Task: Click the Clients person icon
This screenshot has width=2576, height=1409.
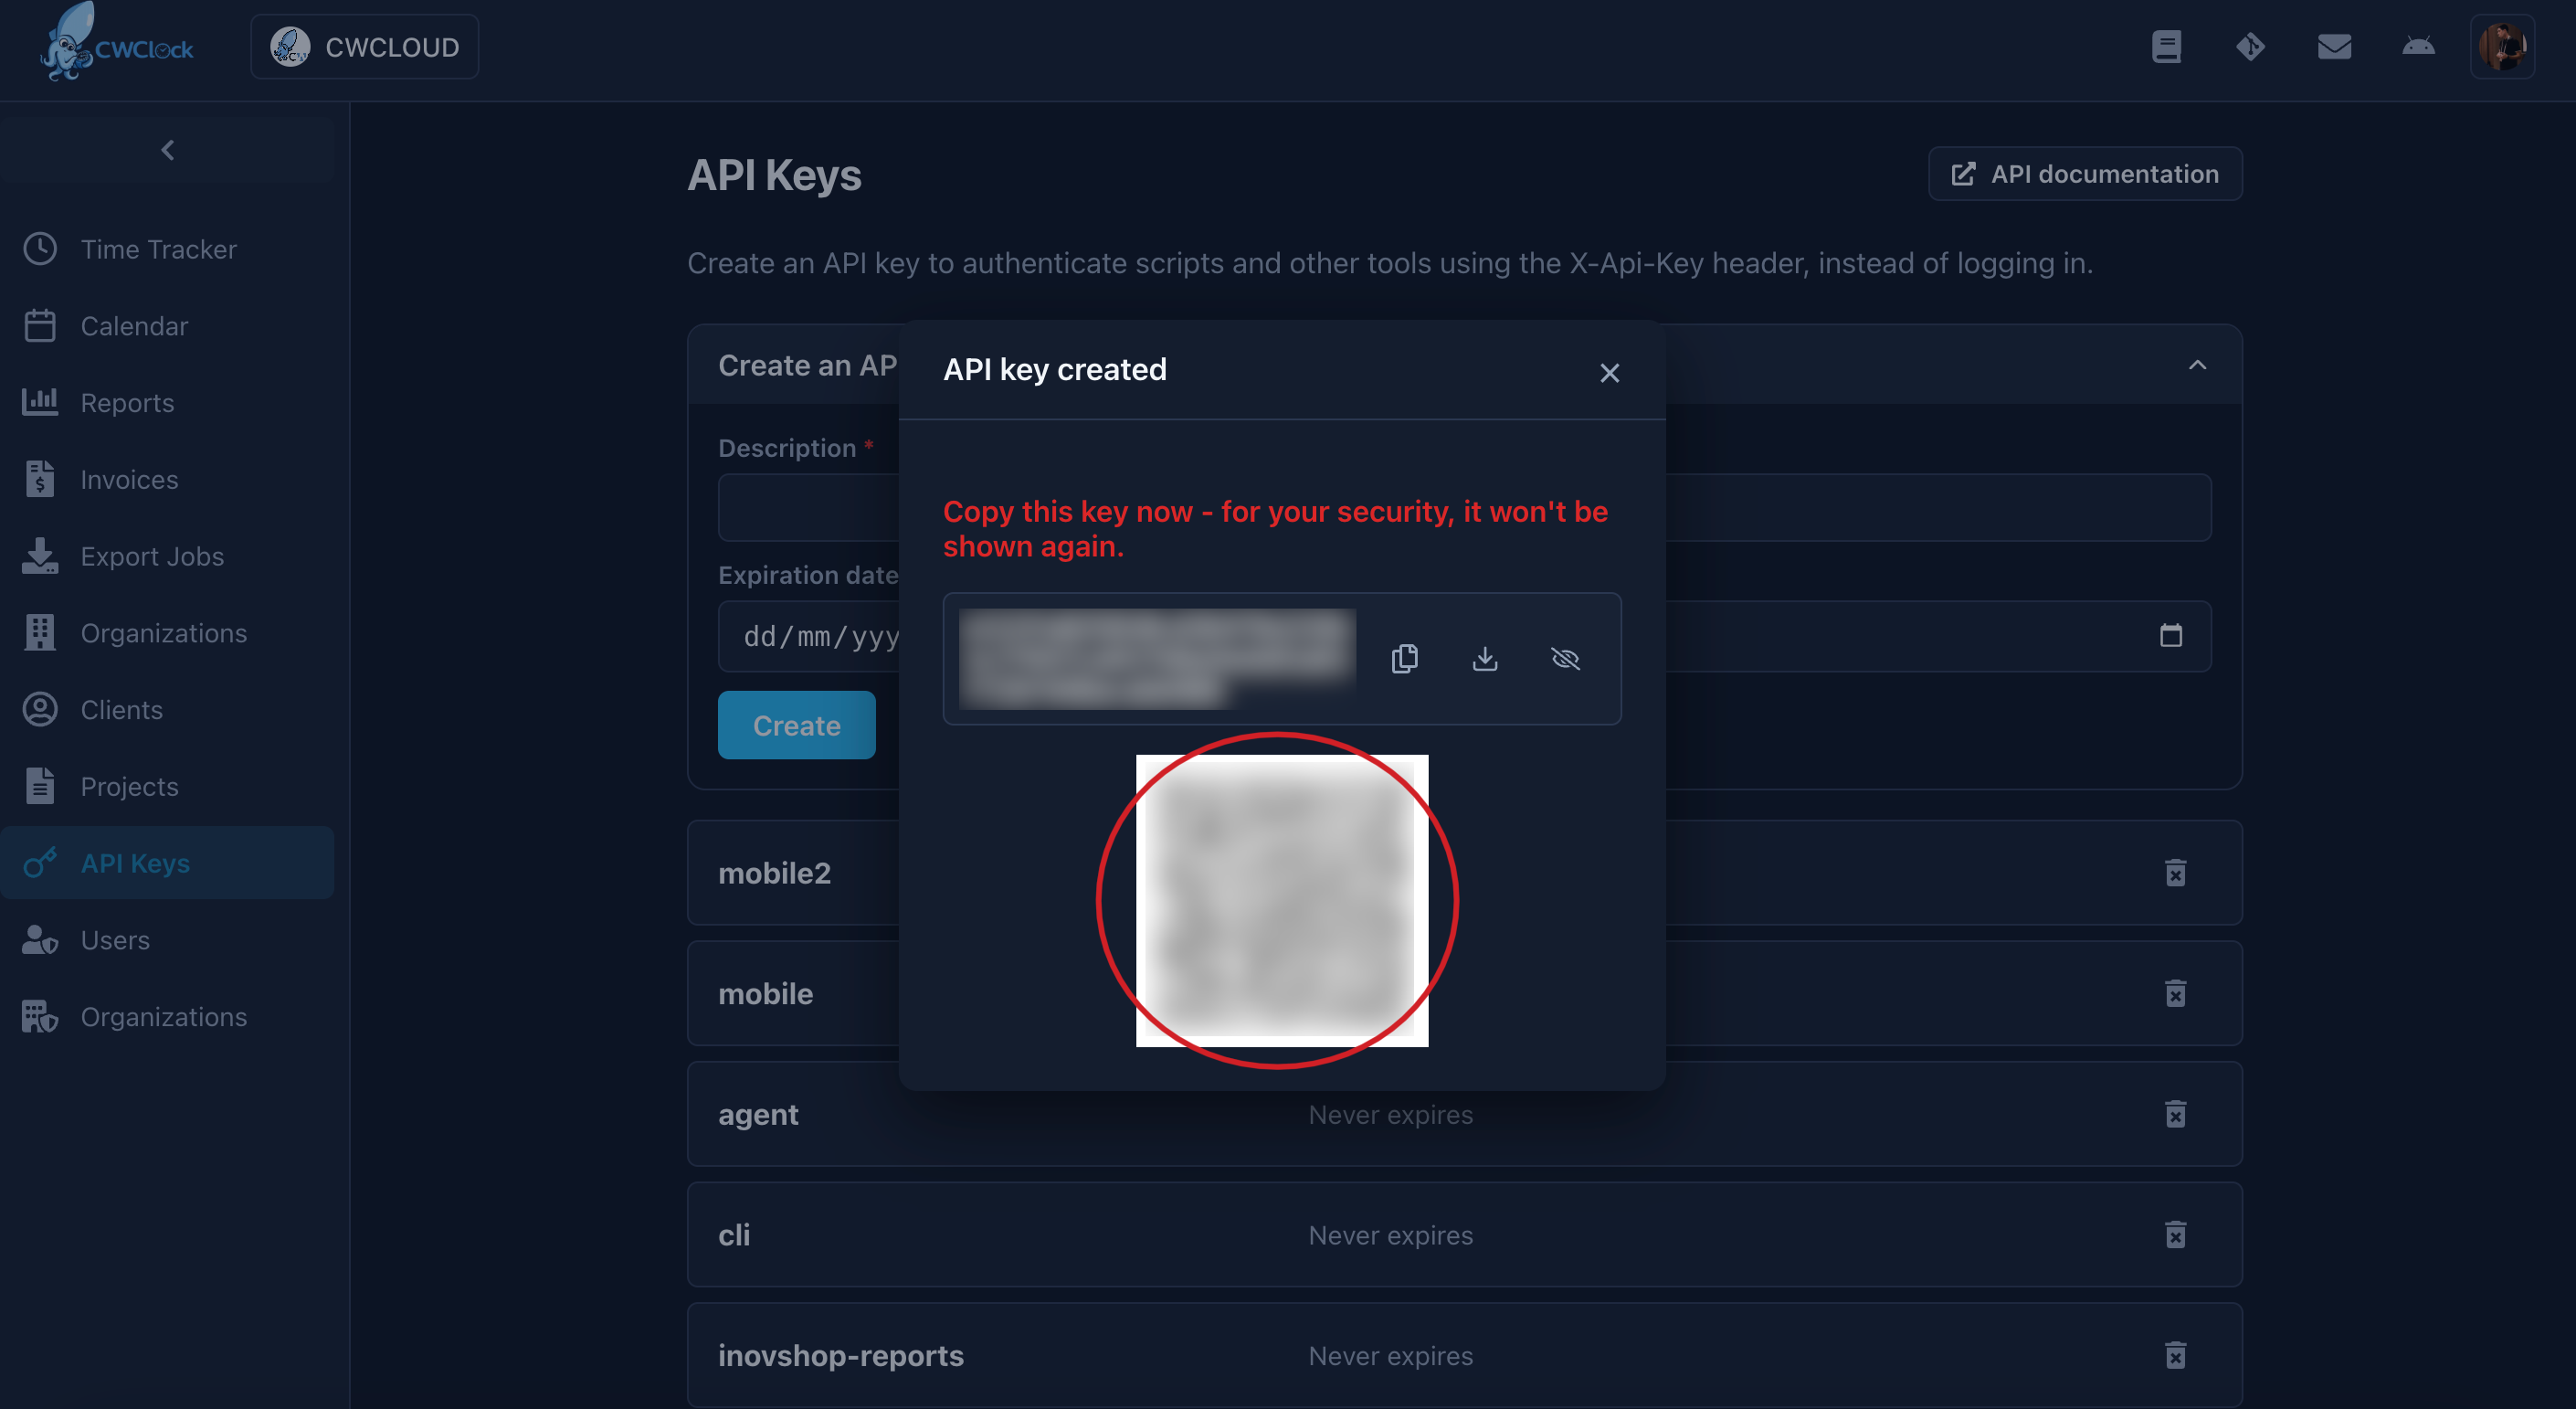Action: [40, 709]
